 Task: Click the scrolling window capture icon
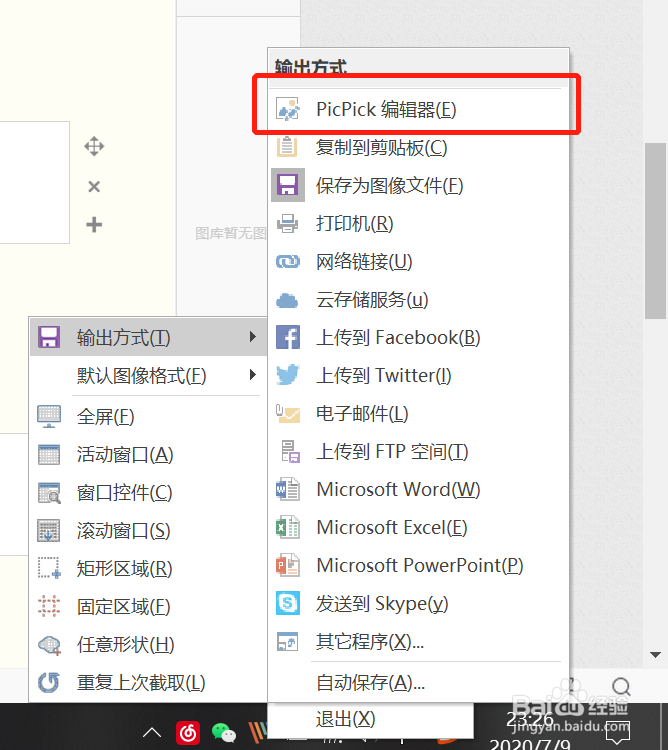tap(49, 530)
